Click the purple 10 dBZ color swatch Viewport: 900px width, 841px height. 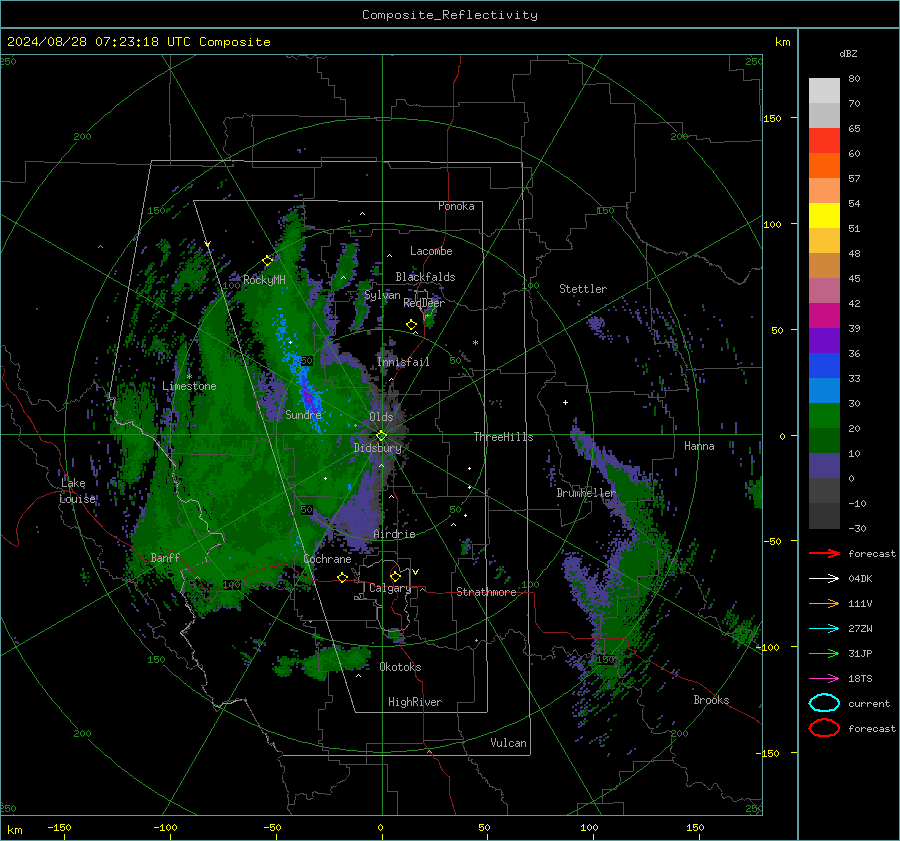(x=824, y=466)
